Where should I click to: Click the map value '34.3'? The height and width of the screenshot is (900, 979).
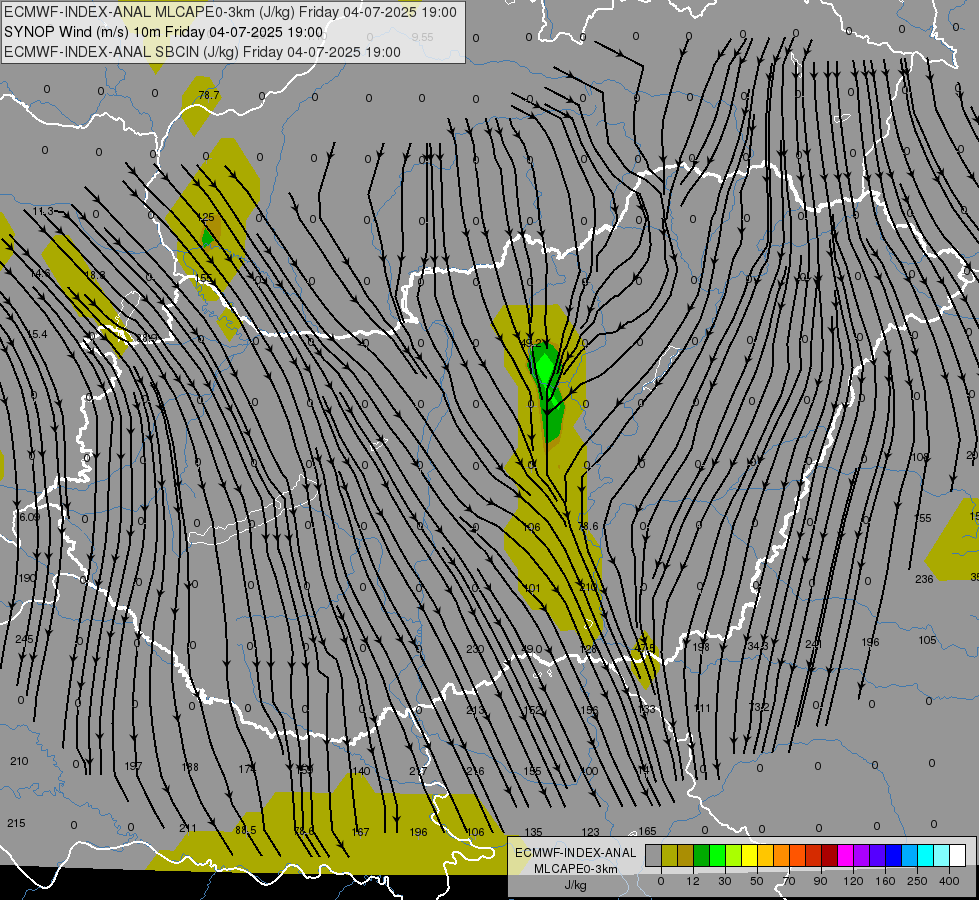click(757, 646)
